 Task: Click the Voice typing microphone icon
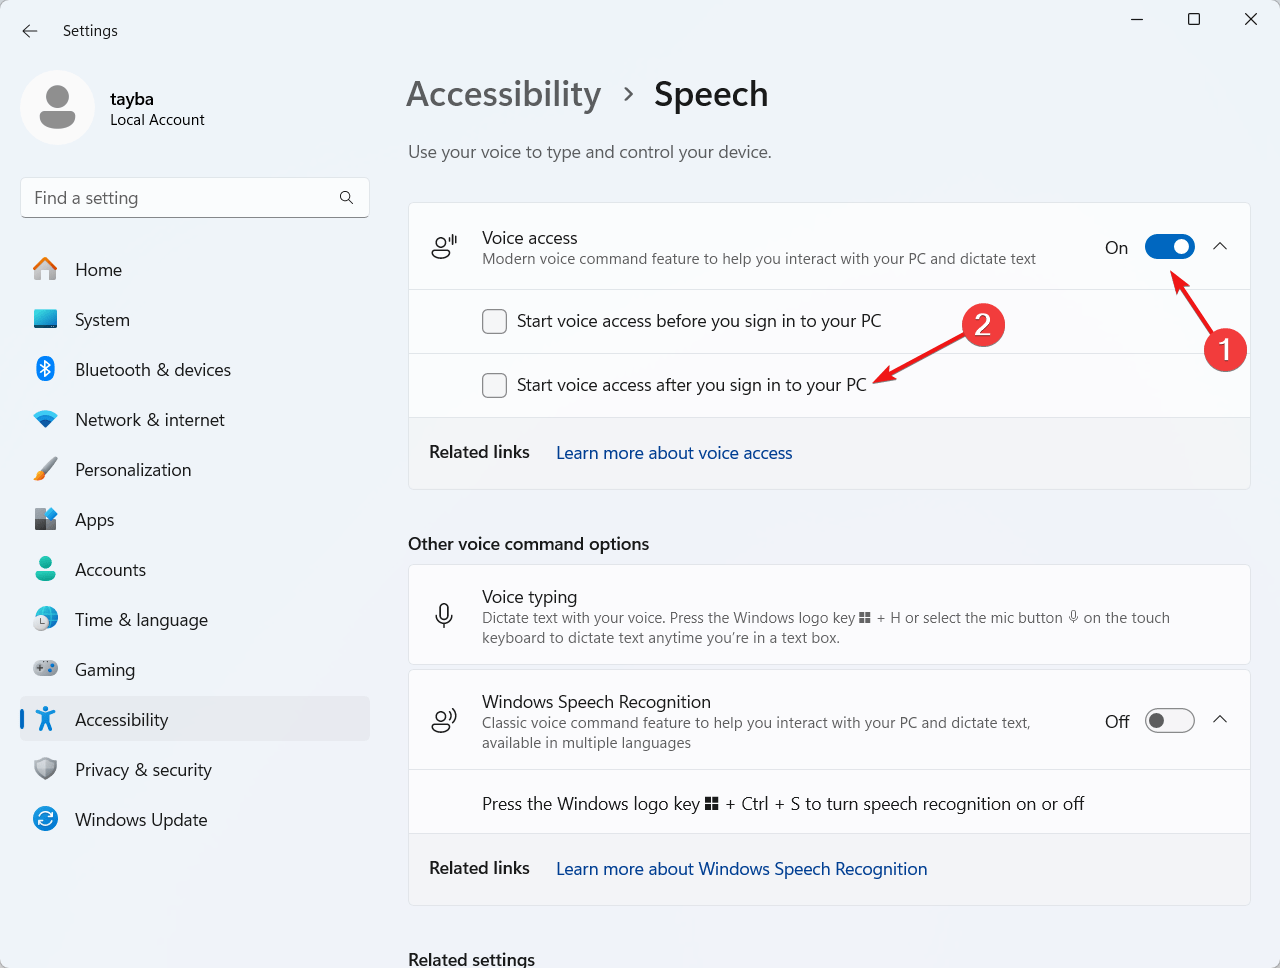click(x=444, y=615)
